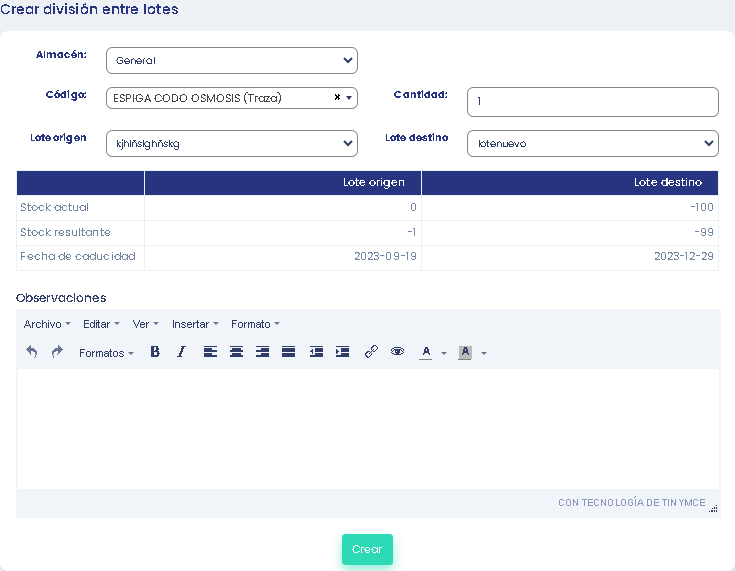Click the redo arrow in editor toolbar
The width and height of the screenshot is (735, 571).
click(x=57, y=352)
